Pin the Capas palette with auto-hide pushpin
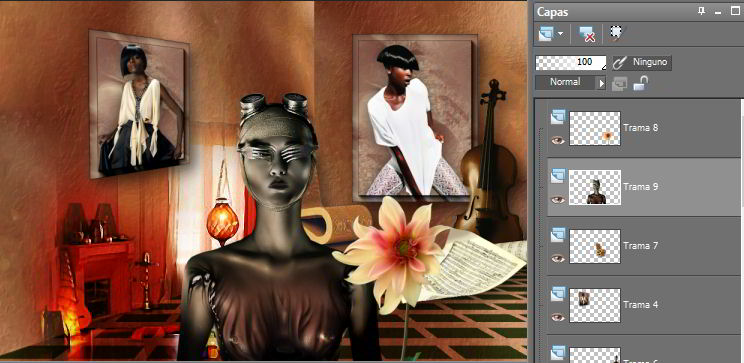Screen dimensions: 744x363 tap(702, 11)
